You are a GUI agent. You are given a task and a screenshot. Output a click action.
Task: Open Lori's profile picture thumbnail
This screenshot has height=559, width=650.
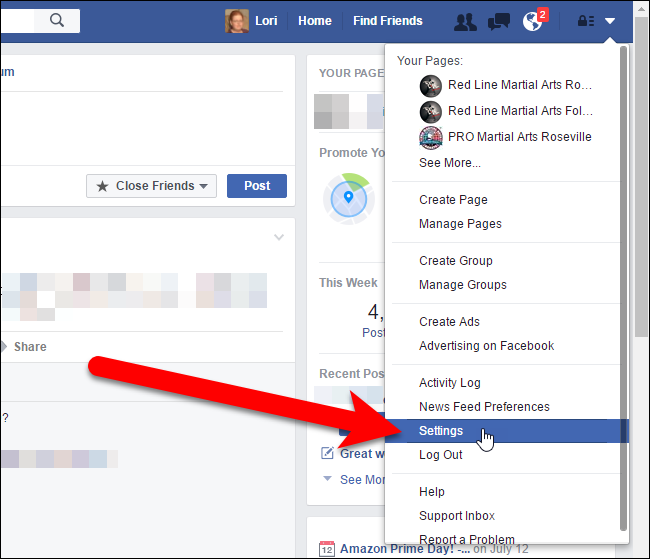pyautogui.click(x=237, y=21)
